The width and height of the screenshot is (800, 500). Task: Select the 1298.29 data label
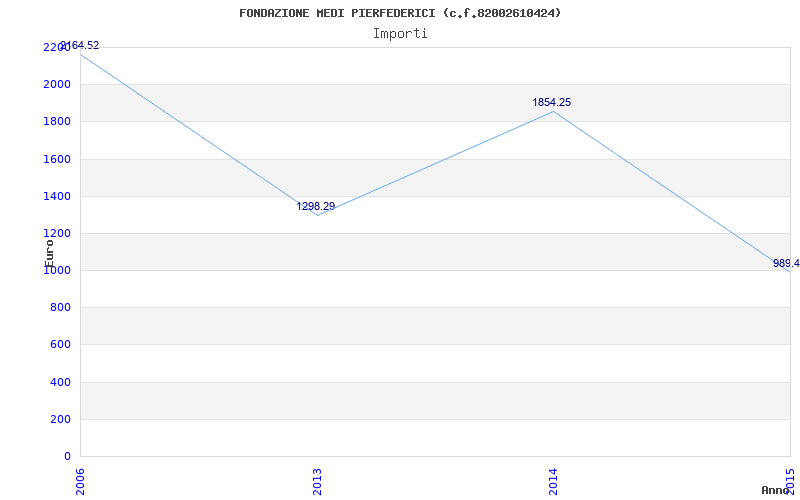coord(316,206)
